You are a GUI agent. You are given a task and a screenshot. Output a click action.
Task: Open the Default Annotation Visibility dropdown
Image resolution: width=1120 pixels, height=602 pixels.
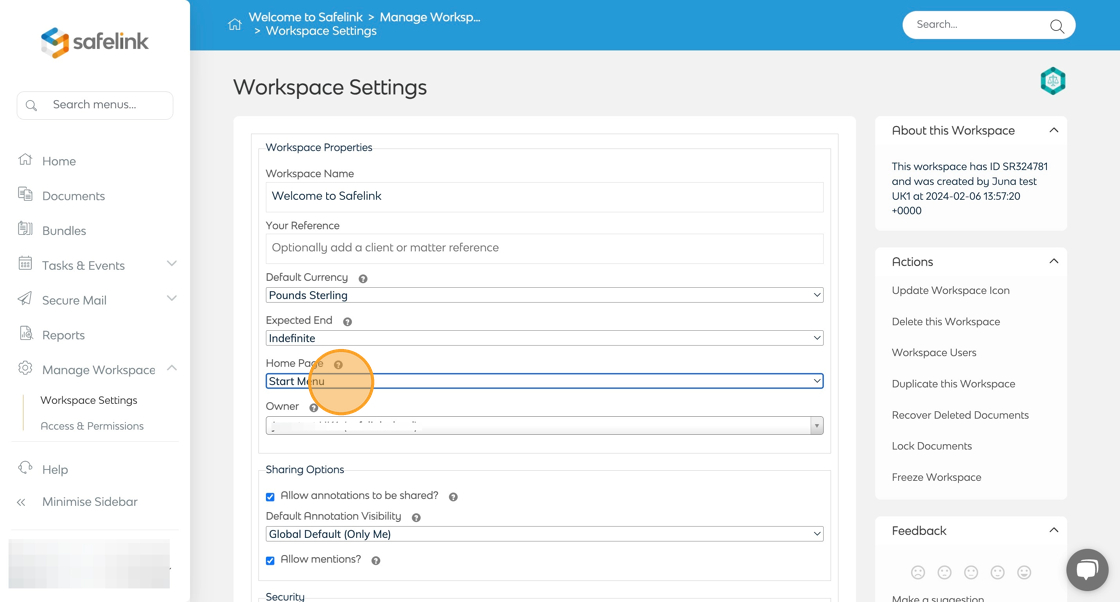coord(544,535)
